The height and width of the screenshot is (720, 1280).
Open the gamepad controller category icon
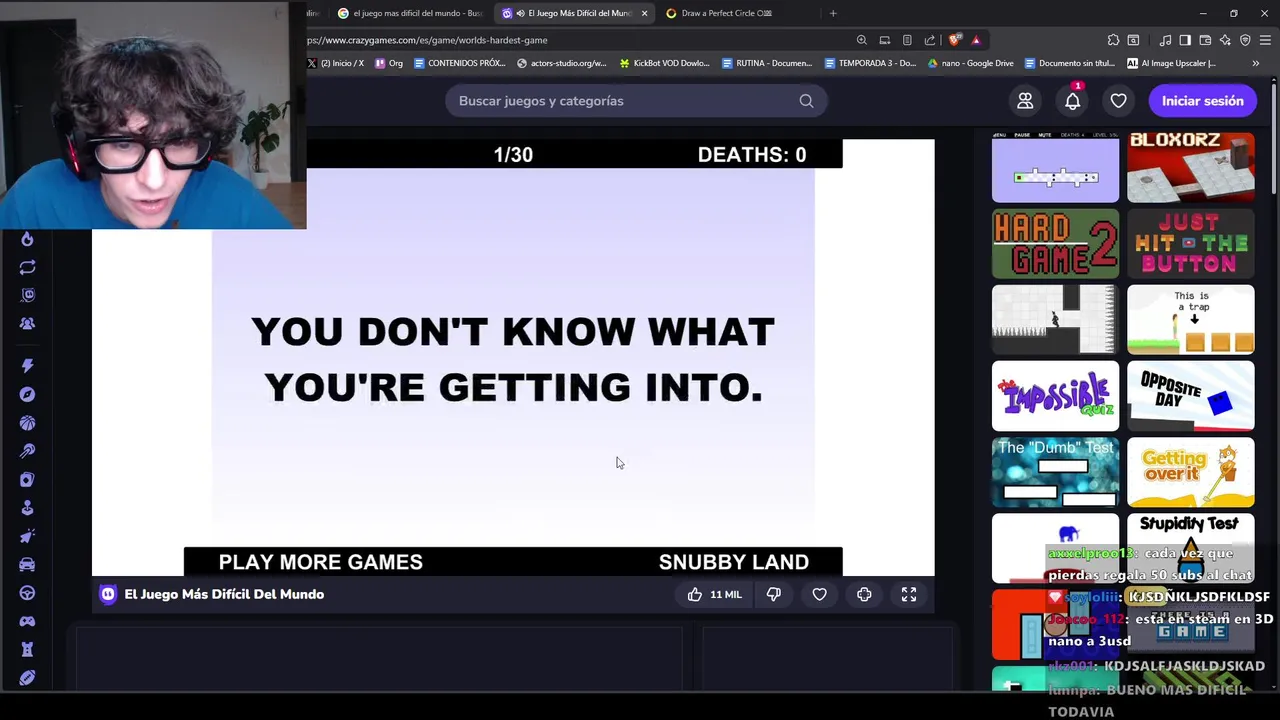click(27, 621)
